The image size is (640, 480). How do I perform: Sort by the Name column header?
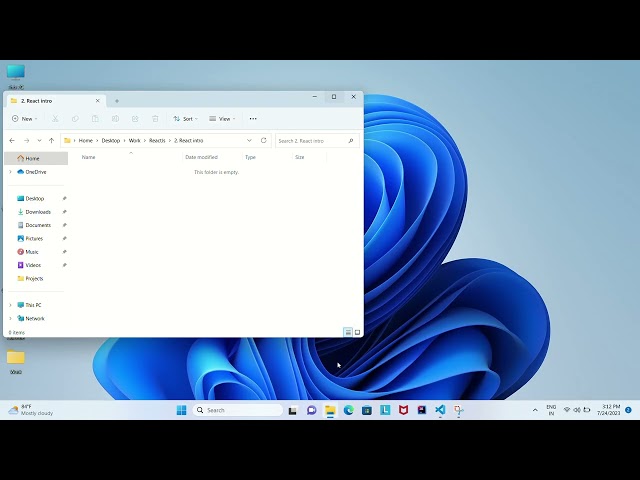(x=88, y=157)
